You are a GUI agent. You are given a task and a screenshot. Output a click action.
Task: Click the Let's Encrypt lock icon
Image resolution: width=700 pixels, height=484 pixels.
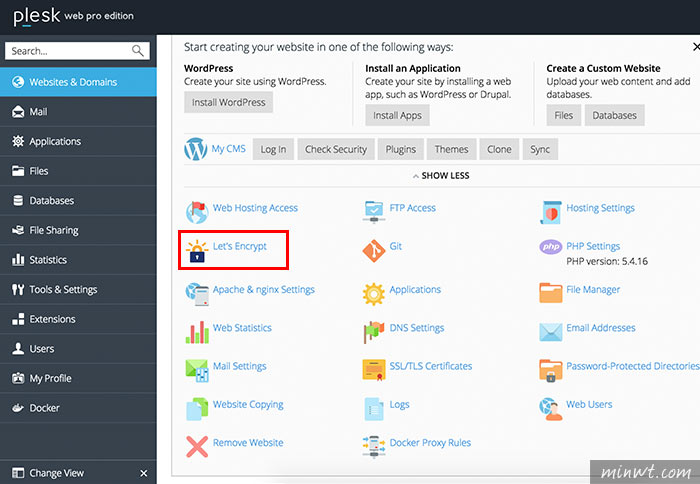(x=197, y=251)
